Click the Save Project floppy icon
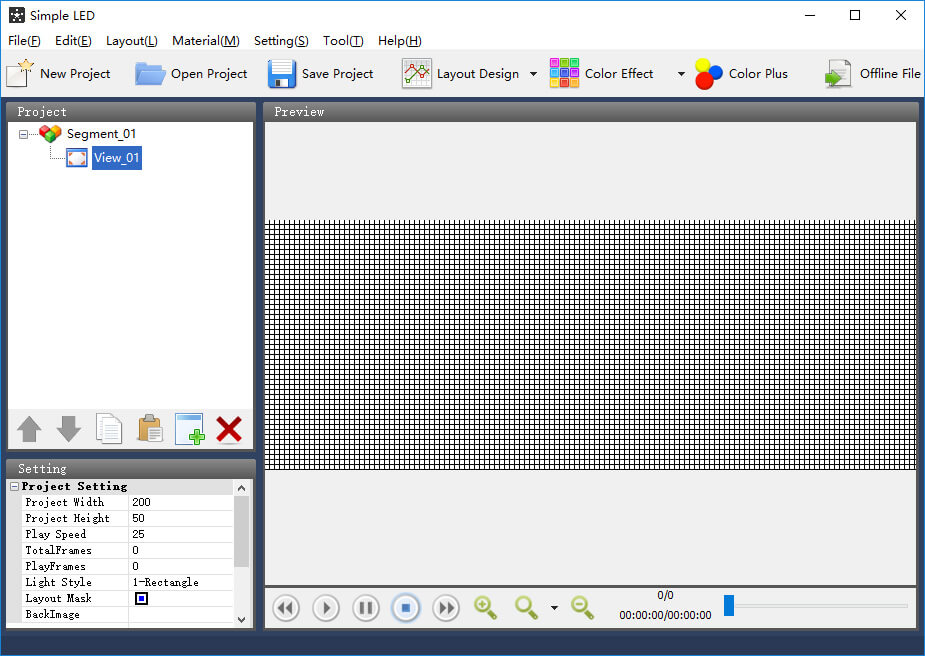The width and height of the screenshot is (925, 656). pos(281,74)
